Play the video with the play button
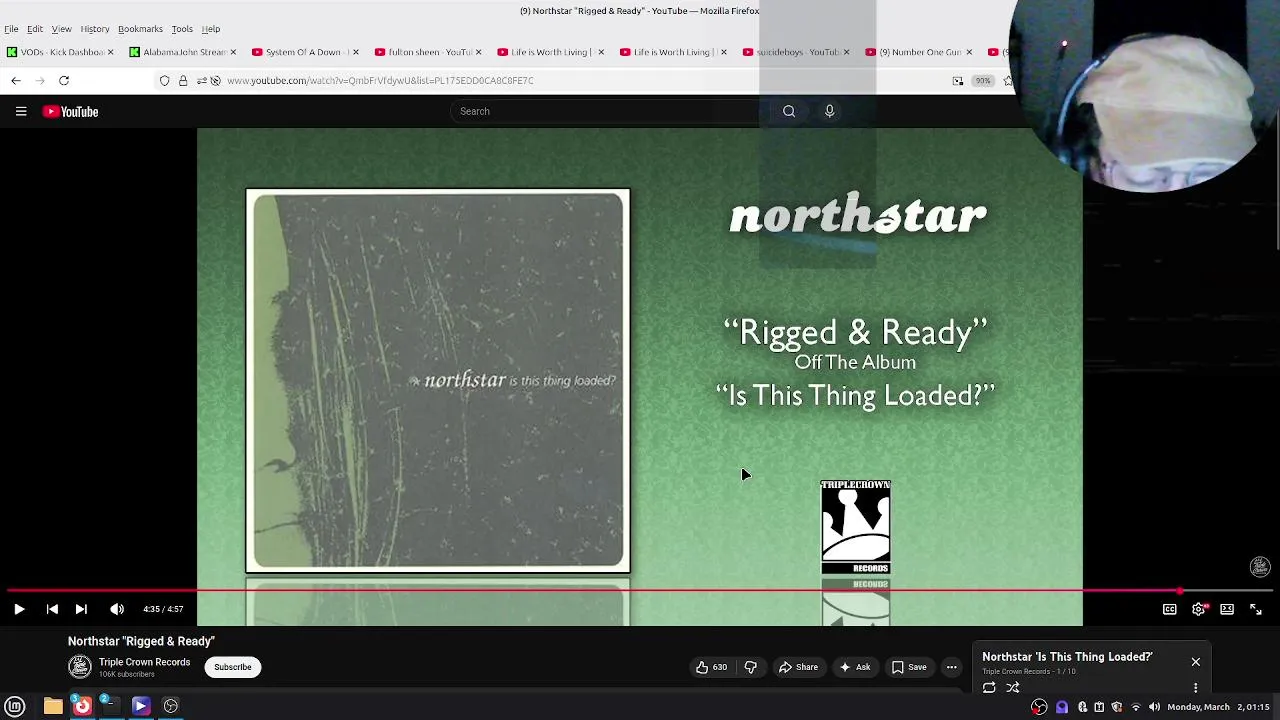 pyautogui.click(x=19, y=609)
